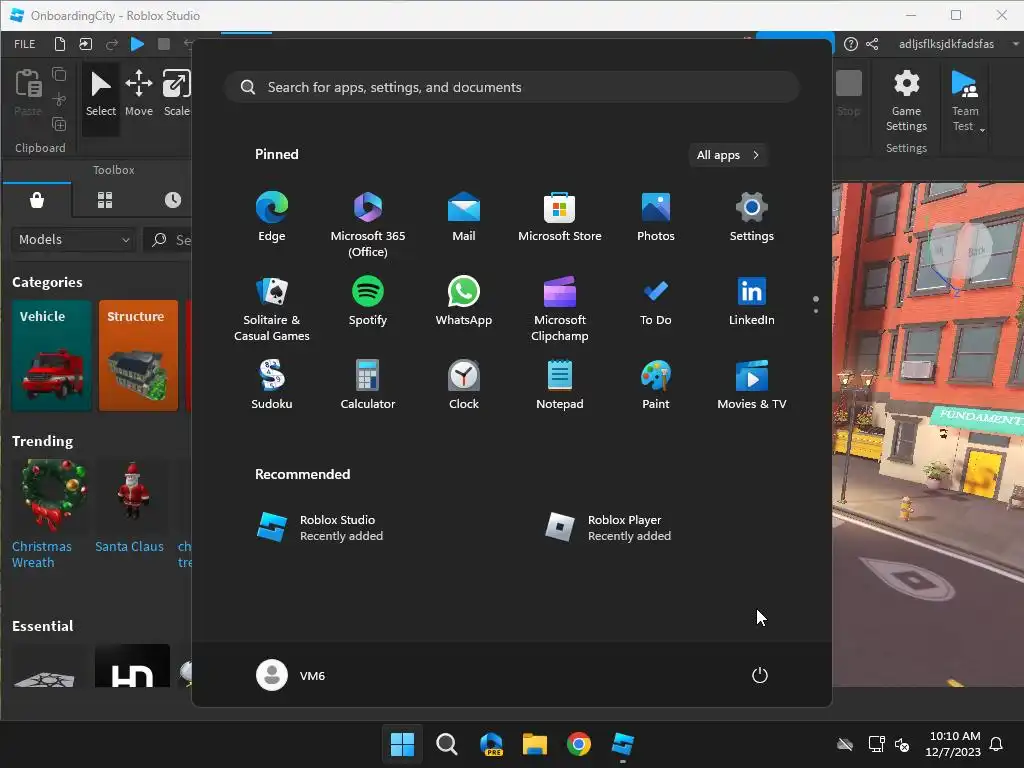The width and height of the screenshot is (1024, 768).
Task: Open the VM6 user account menu
Action: (291, 675)
